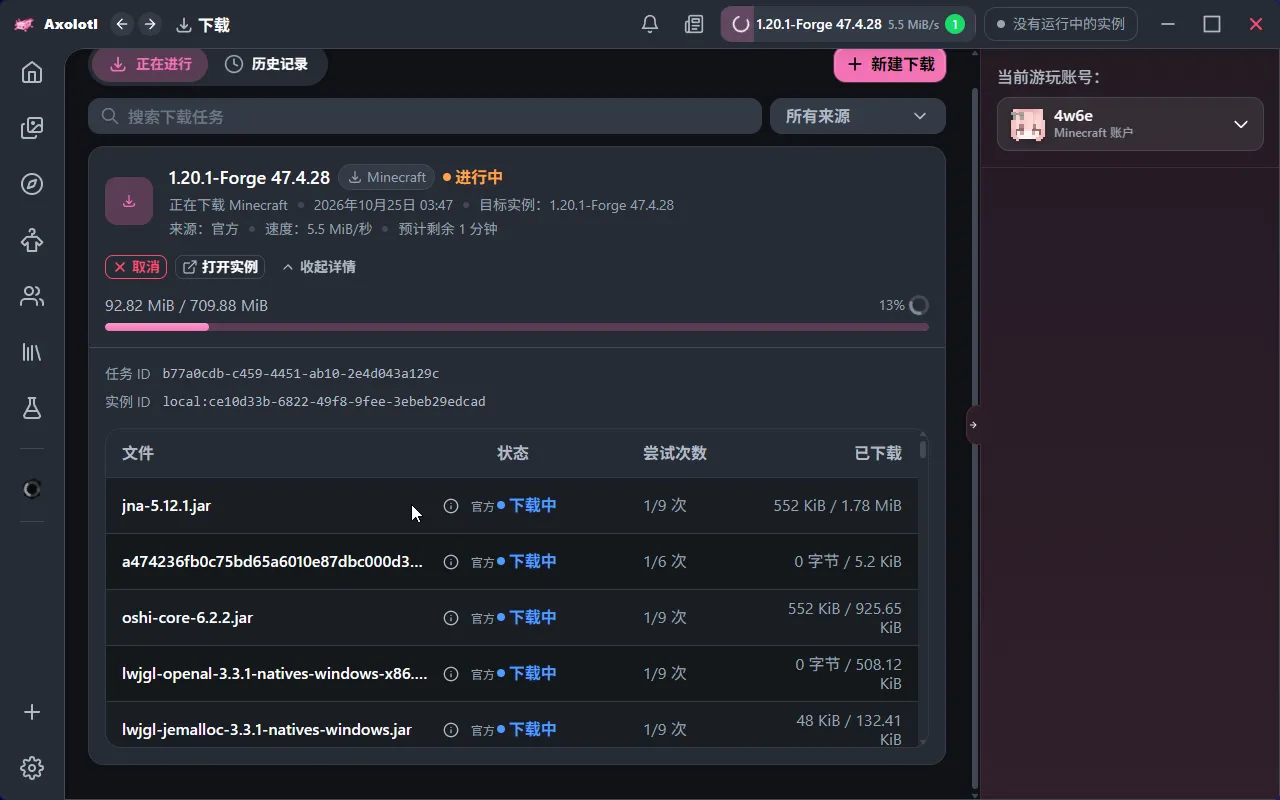Open the 1.20.1-Forge download status indicator
This screenshot has width=1280, height=800.
click(848, 24)
